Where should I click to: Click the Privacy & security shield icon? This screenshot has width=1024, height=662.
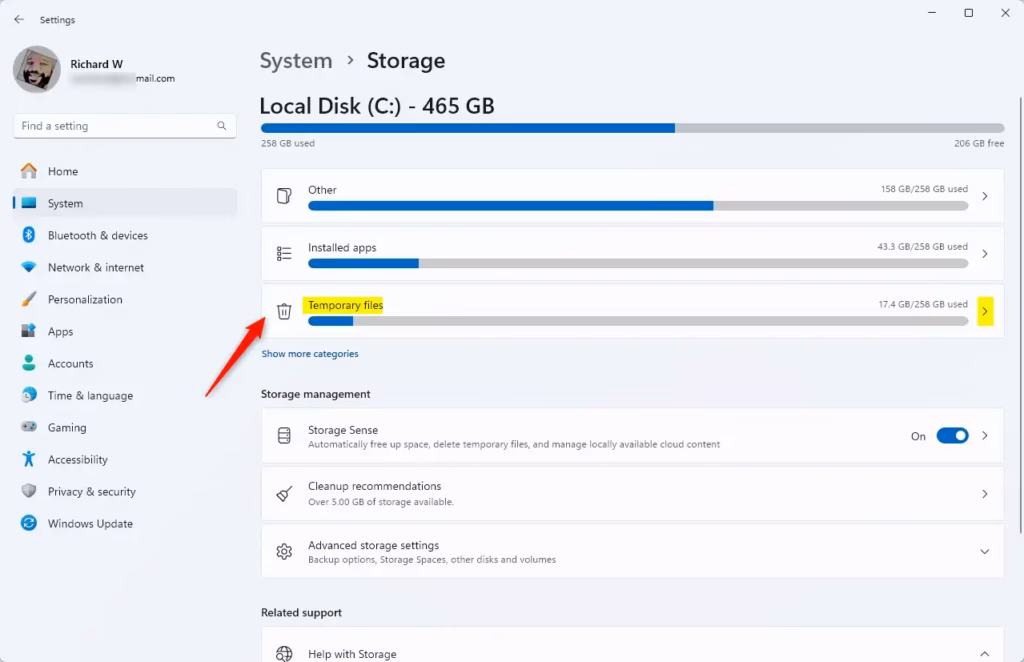pyautogui.click(x=29, y=491)
